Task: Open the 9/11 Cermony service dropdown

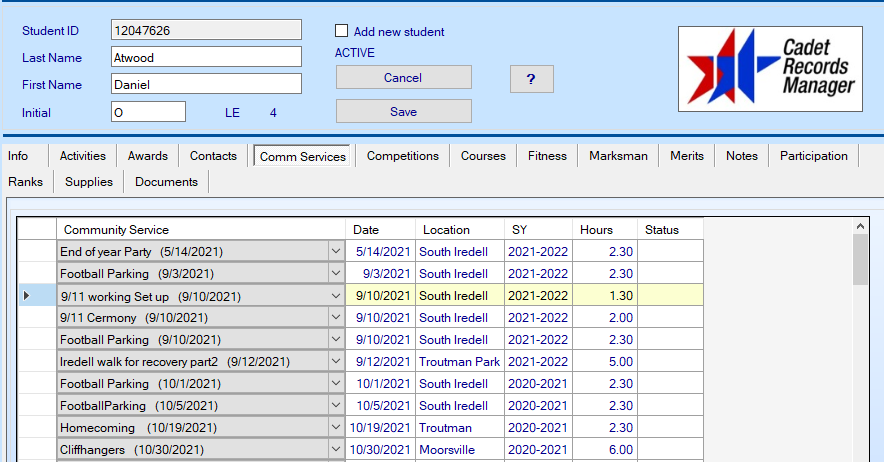Action: tap(336, 318)
